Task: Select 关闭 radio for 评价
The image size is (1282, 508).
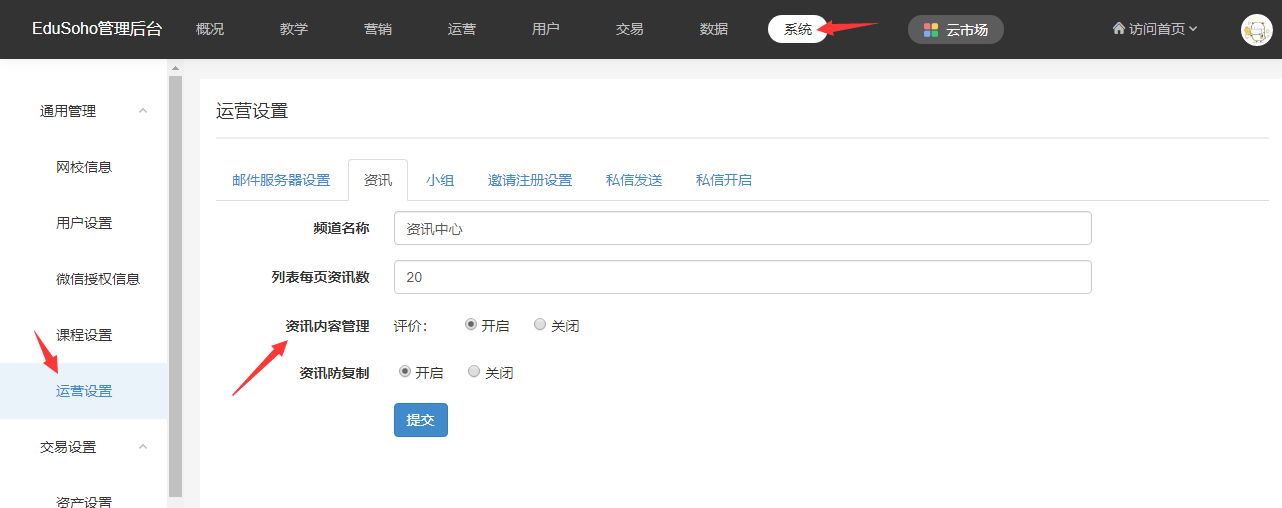Action: click(x=540, y=325)
